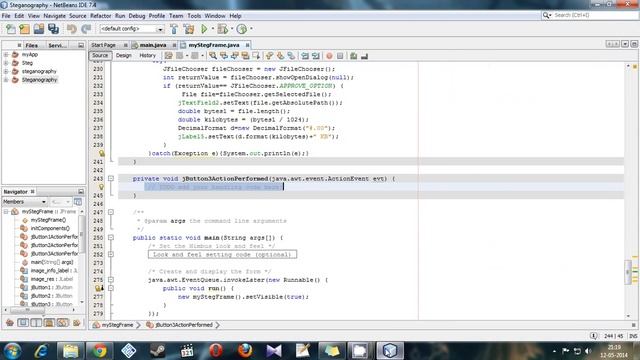Click the New Project toolbar icon

24,29
